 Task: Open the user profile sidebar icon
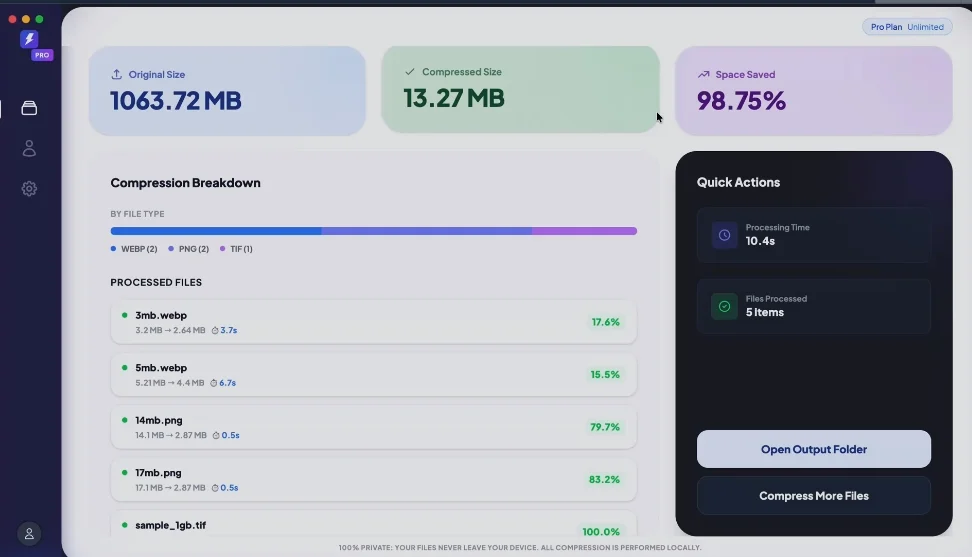tap(29, 148)
